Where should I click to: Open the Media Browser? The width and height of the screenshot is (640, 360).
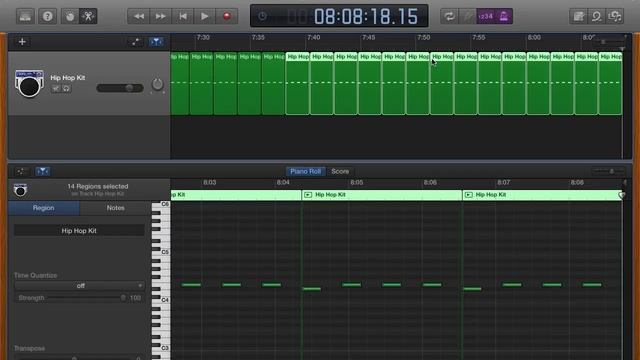(x=615, y=16)
